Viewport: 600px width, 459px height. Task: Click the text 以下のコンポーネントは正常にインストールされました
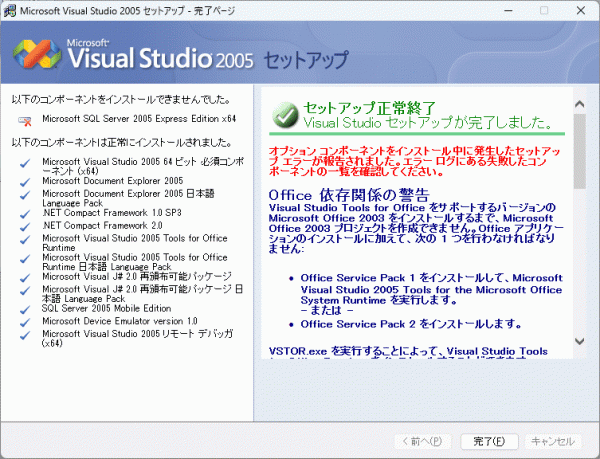122,143
